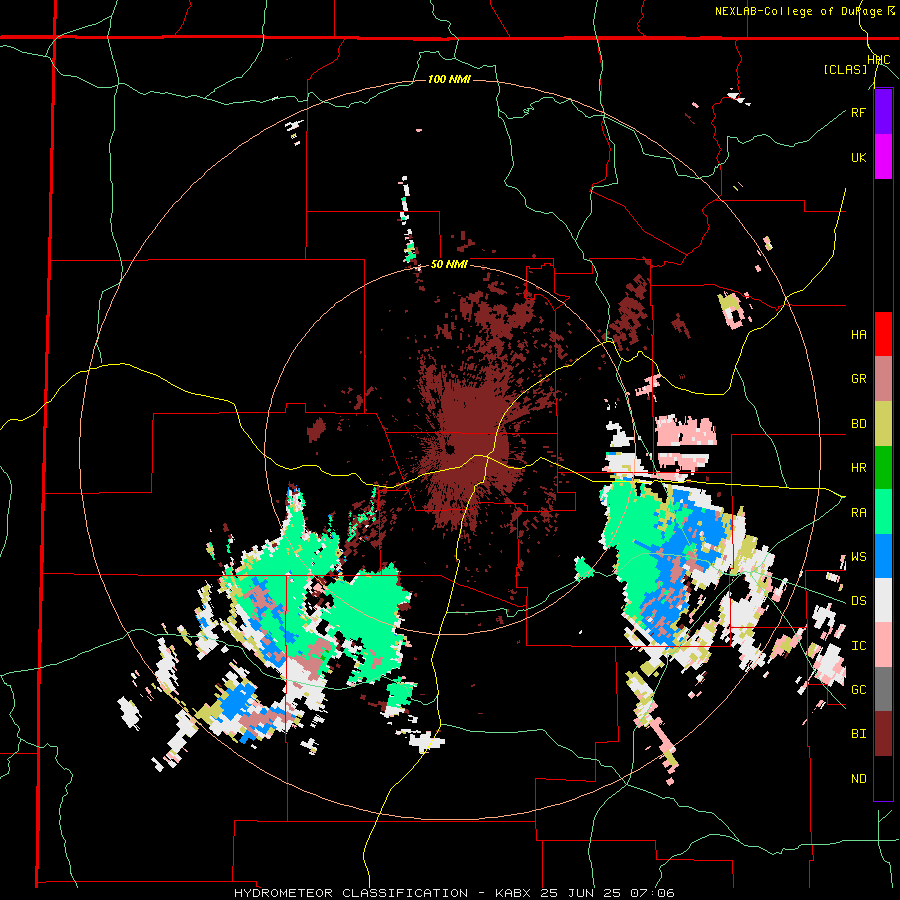Image resolution: width=900 pixels, height=900 pixels.
Task: Click the 50 NMI range ring label
Action: [449, 265]
